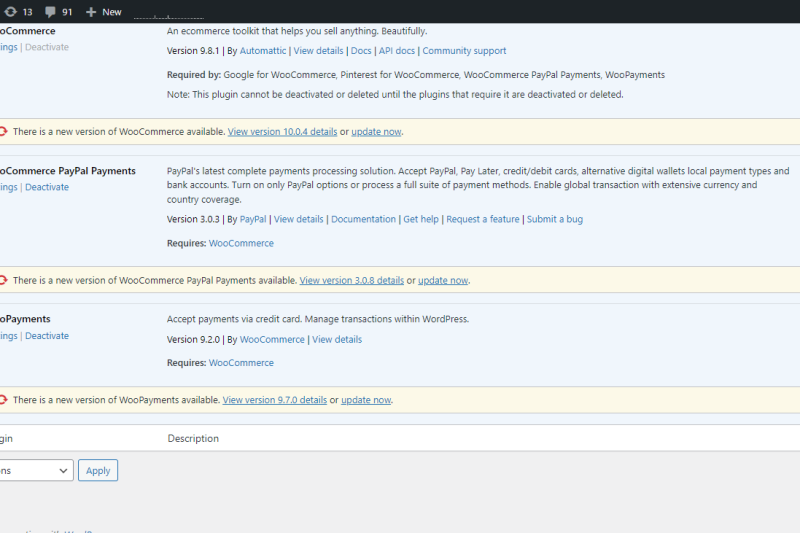Click WooPayments update notice refresh icon
The height and width of the screenshot is (533, 800).
click(x=3, y=400)
